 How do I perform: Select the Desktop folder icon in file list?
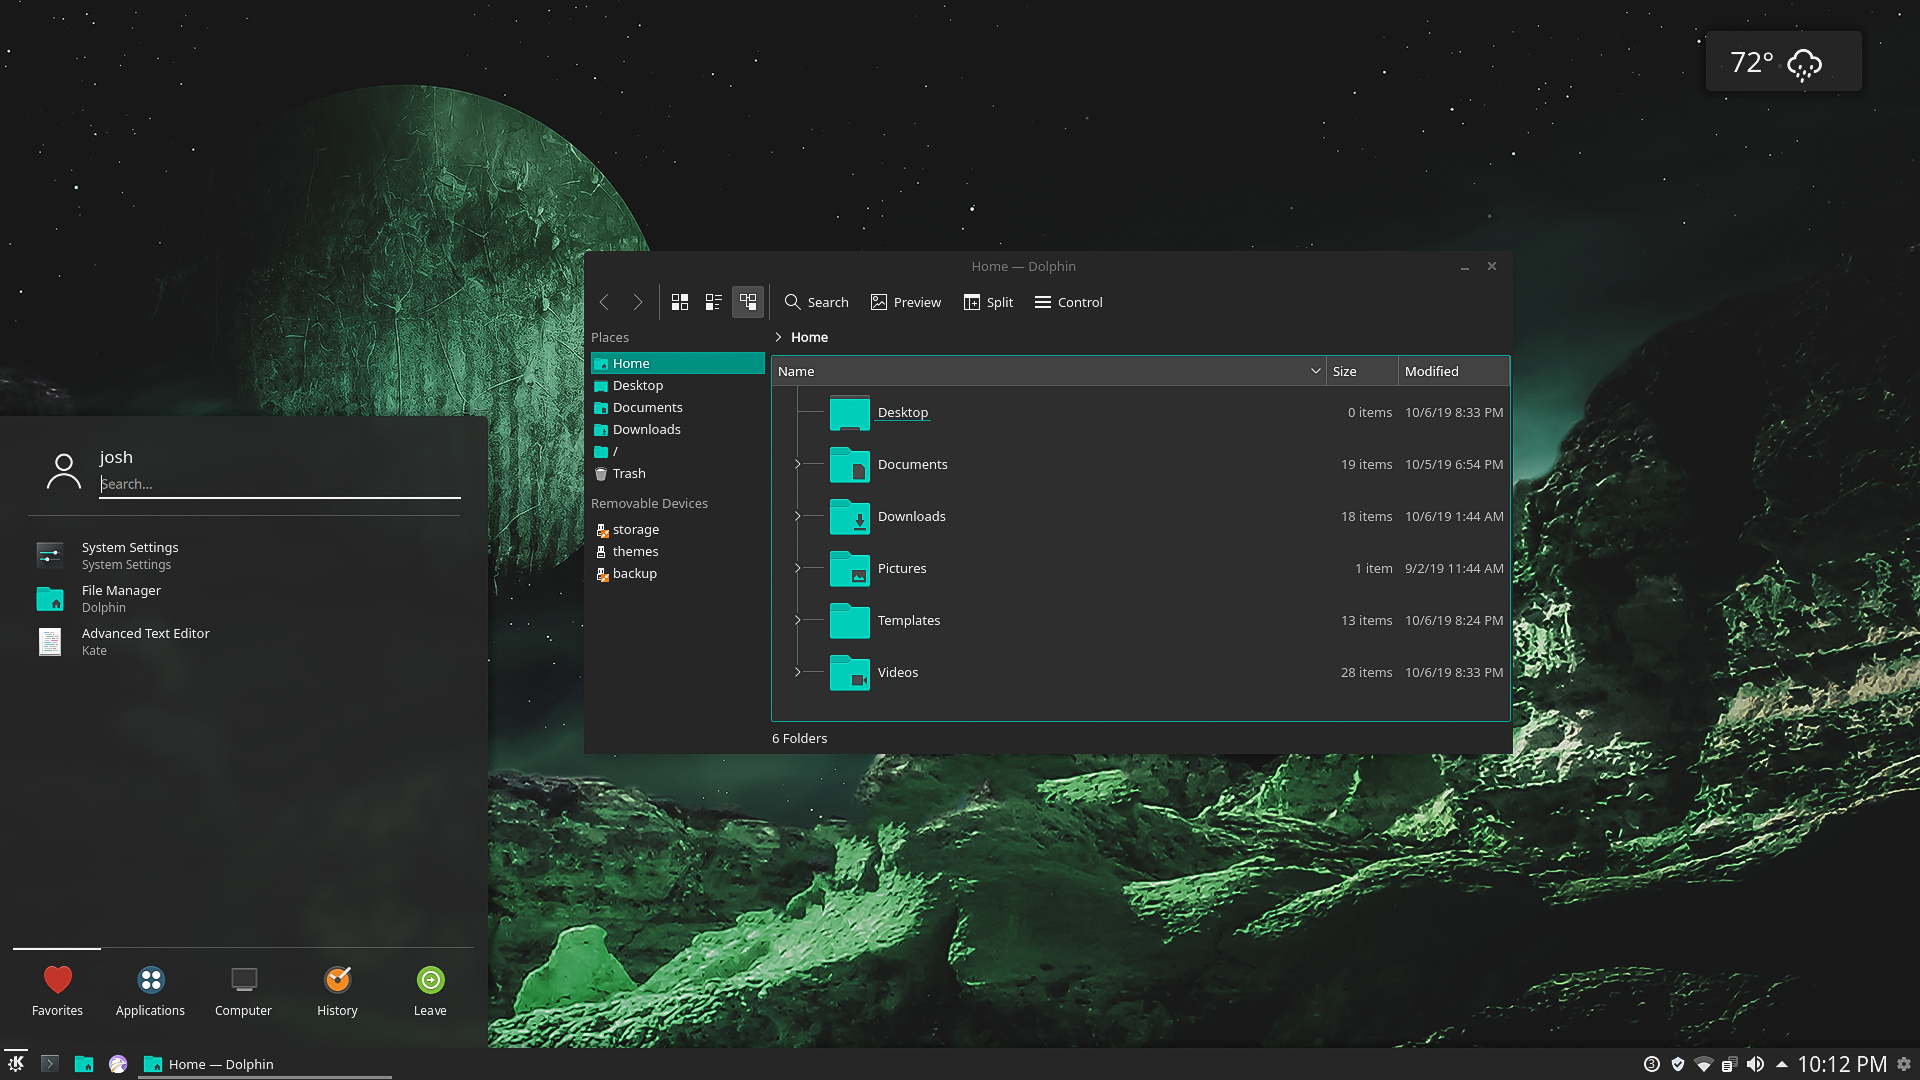point(850,413)
